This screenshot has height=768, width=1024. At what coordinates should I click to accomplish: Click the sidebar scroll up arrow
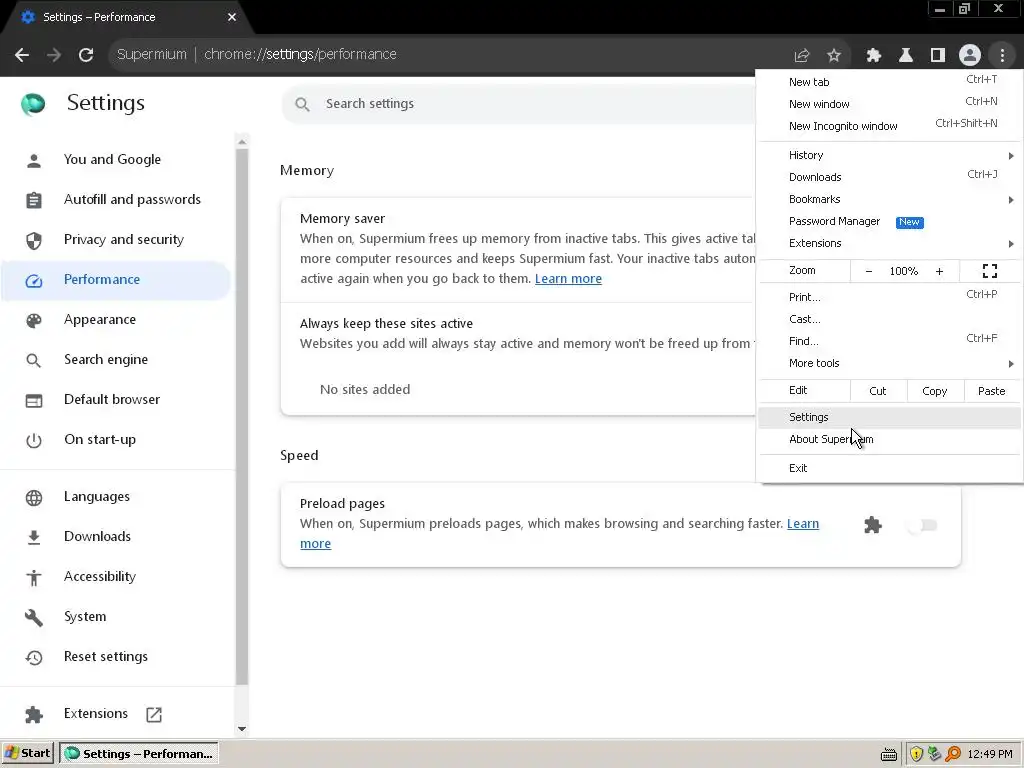pos(242,142)
